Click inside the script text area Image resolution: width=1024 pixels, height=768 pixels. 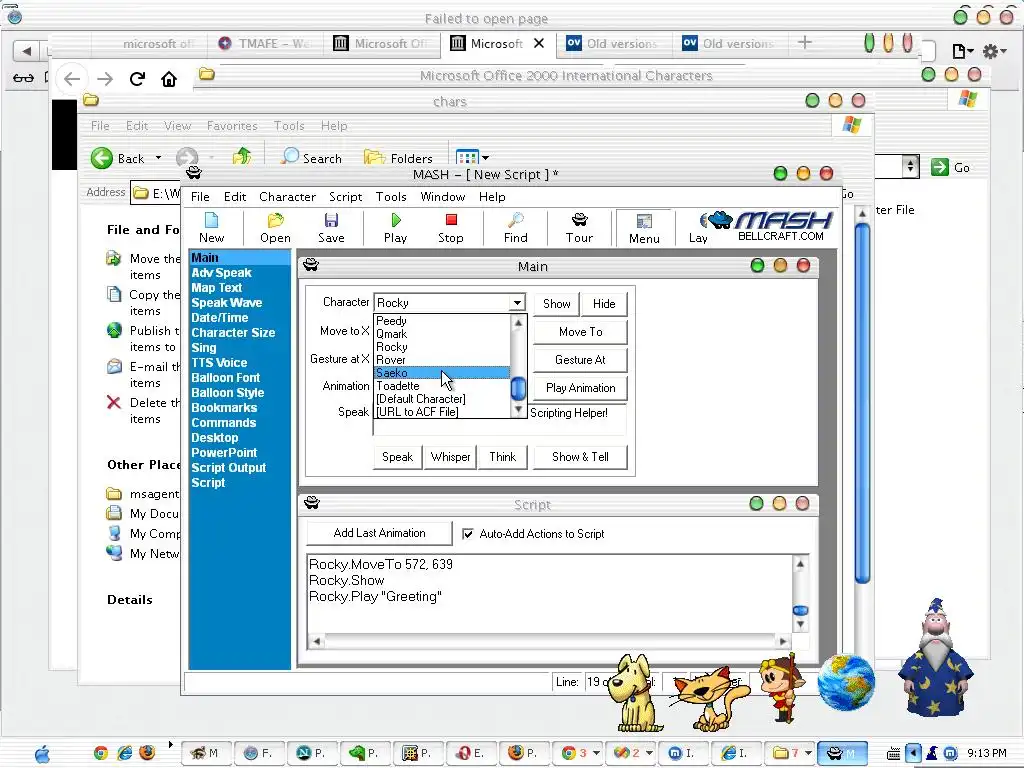pos(550,593)
